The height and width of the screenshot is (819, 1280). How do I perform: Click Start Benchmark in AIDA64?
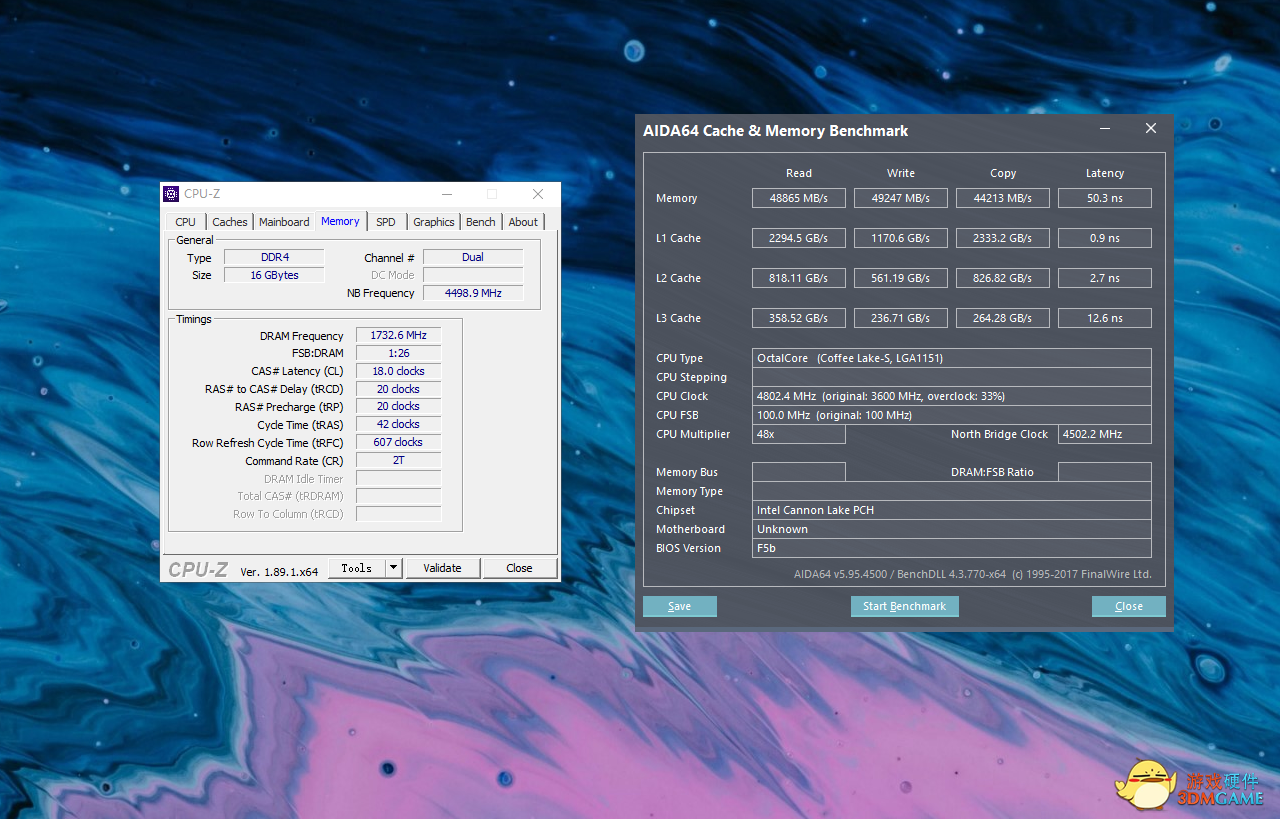tap(905, 606)
